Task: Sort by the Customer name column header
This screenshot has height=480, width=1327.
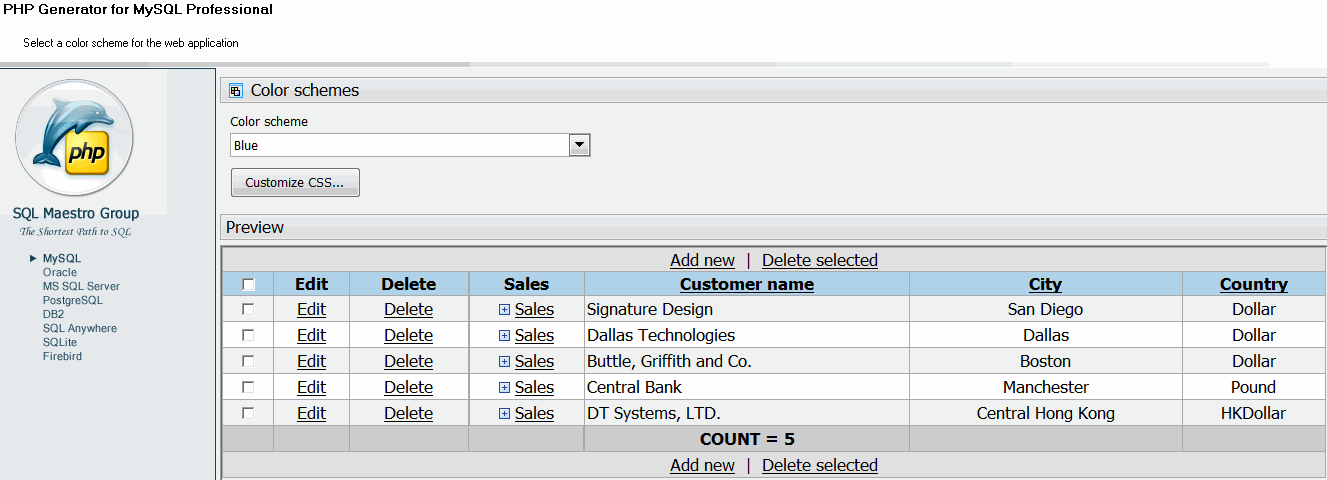Action: [x=746, y=284]
